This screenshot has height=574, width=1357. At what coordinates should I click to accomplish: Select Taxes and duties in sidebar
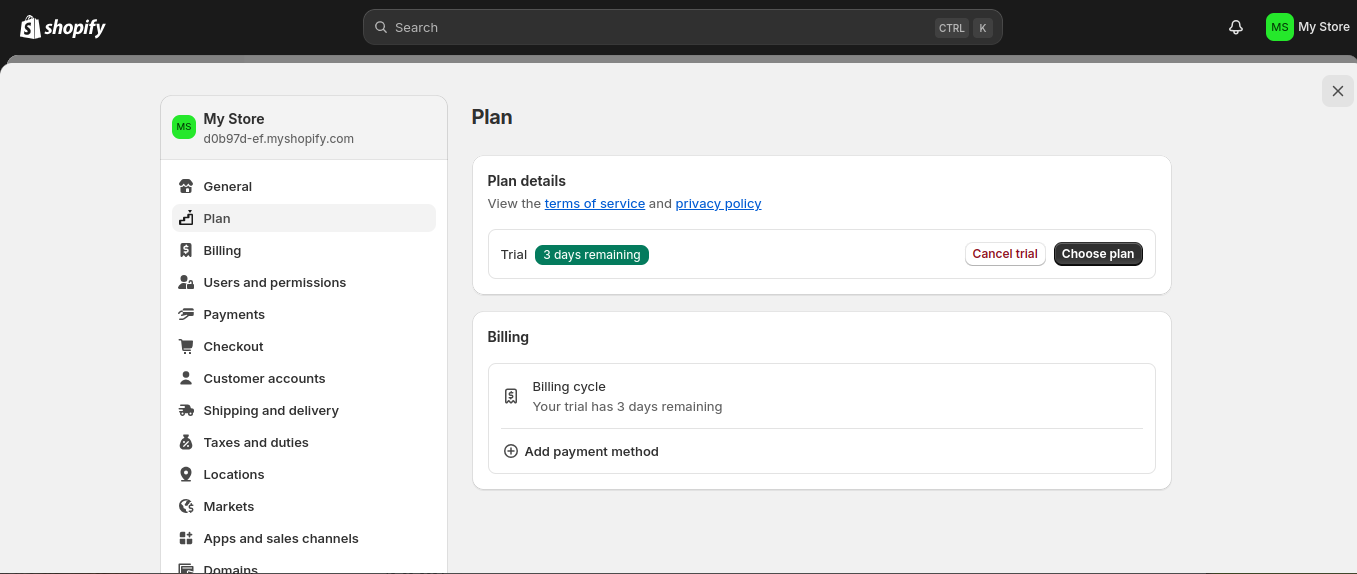(x=255, y=442)
